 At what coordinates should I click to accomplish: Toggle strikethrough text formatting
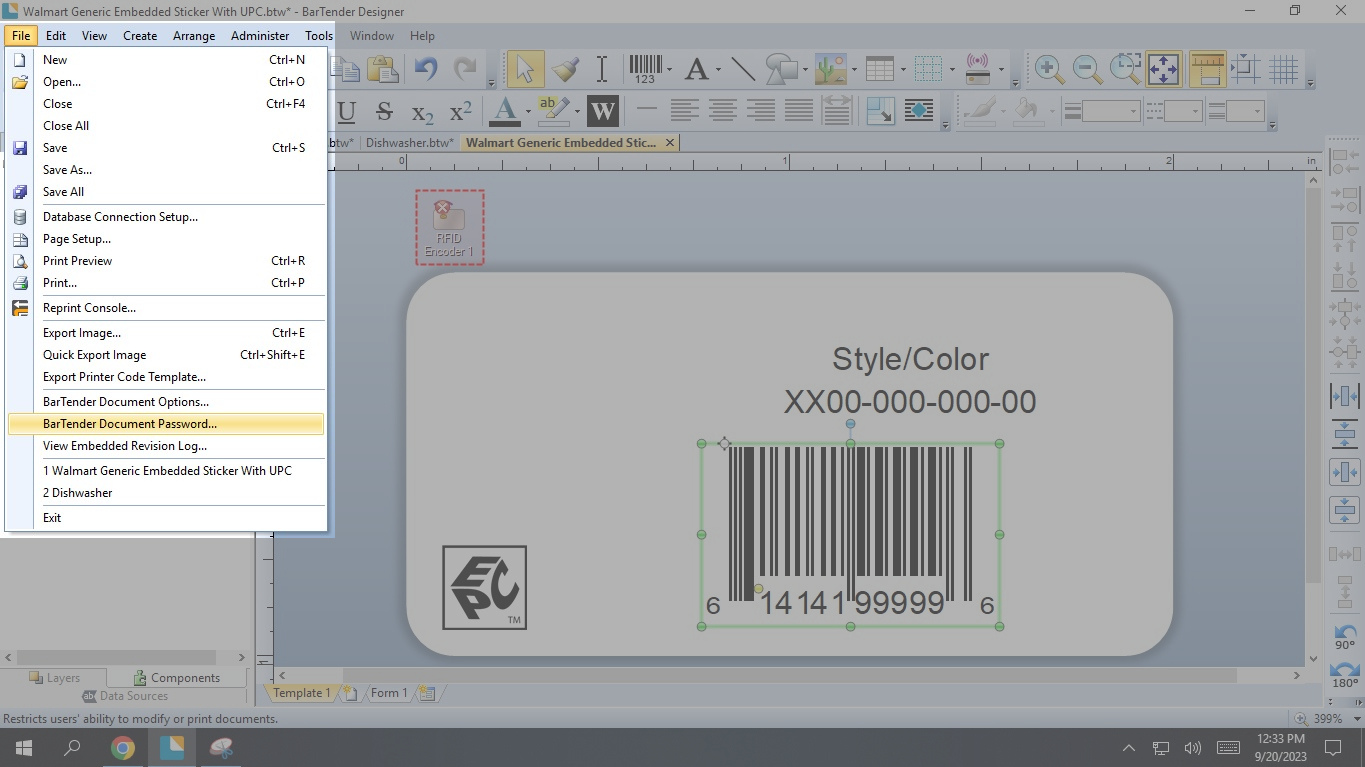point(383,111)
